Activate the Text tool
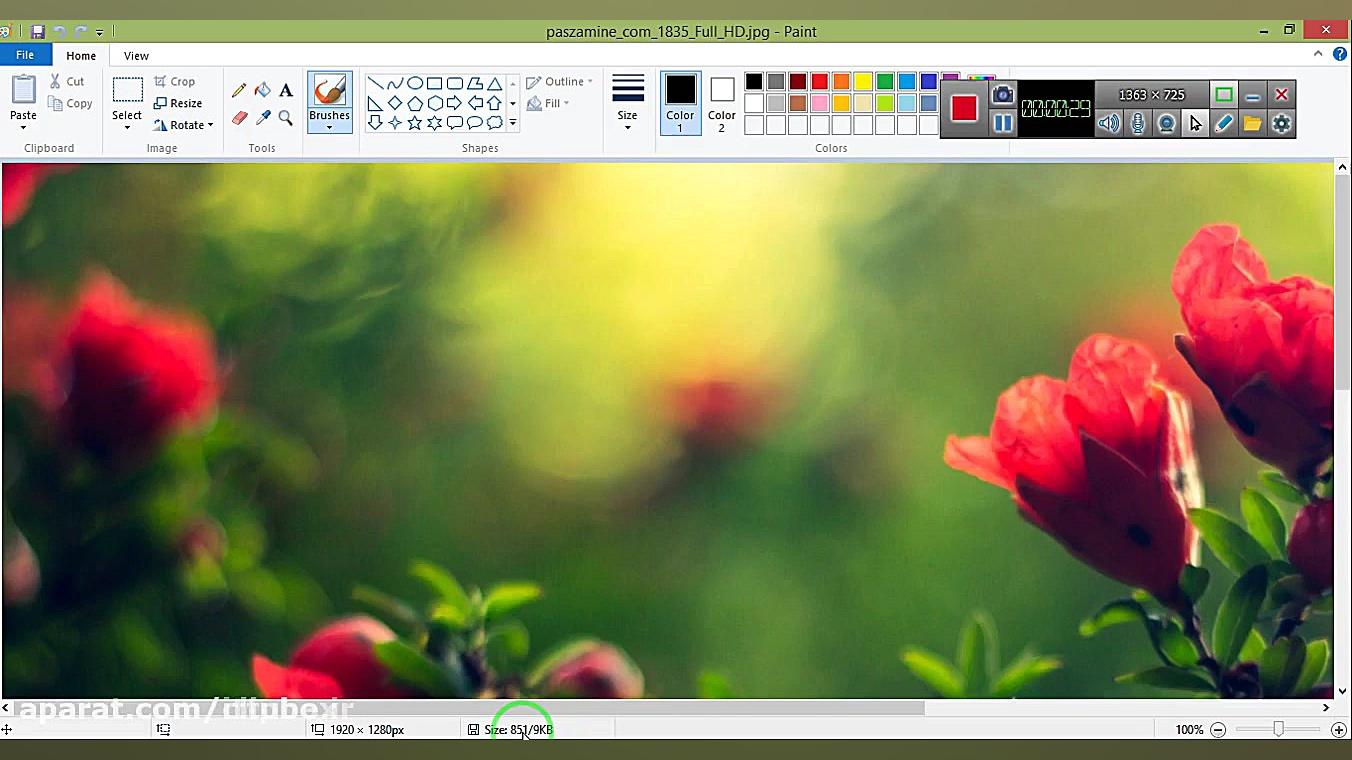 coord(286,91)
